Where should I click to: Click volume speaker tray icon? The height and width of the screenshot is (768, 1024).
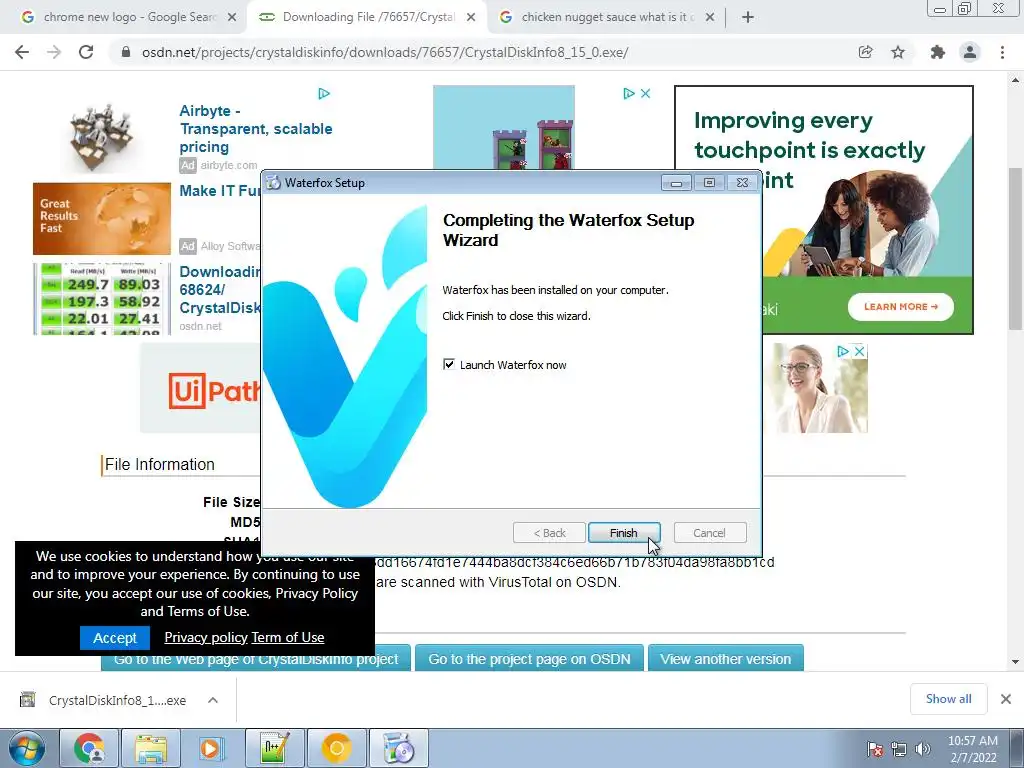(923, 750)
